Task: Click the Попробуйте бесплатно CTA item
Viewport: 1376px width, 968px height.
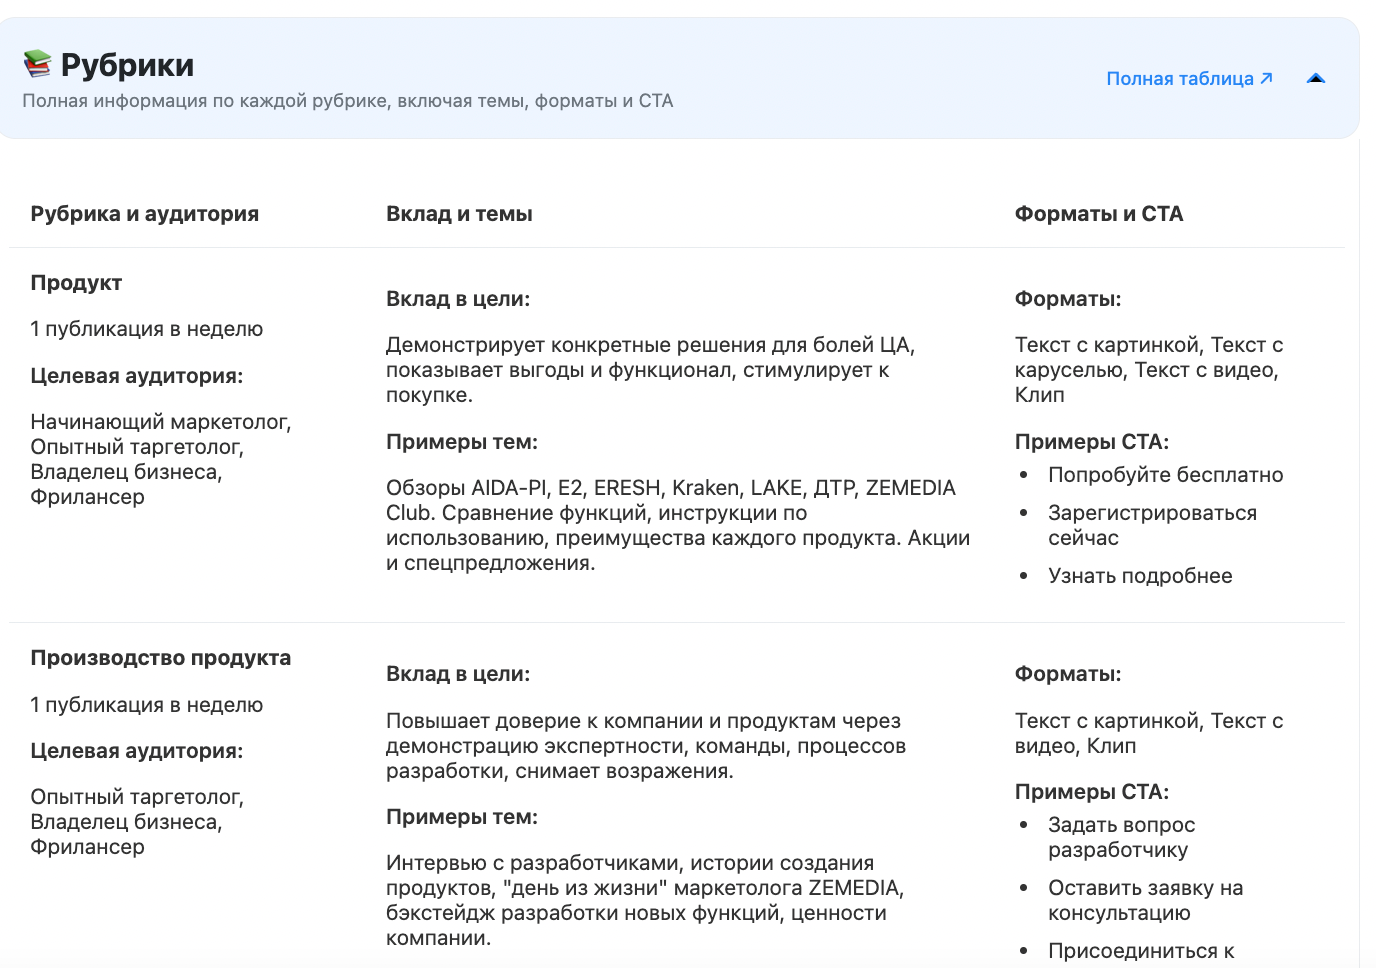Action: 1165,475
